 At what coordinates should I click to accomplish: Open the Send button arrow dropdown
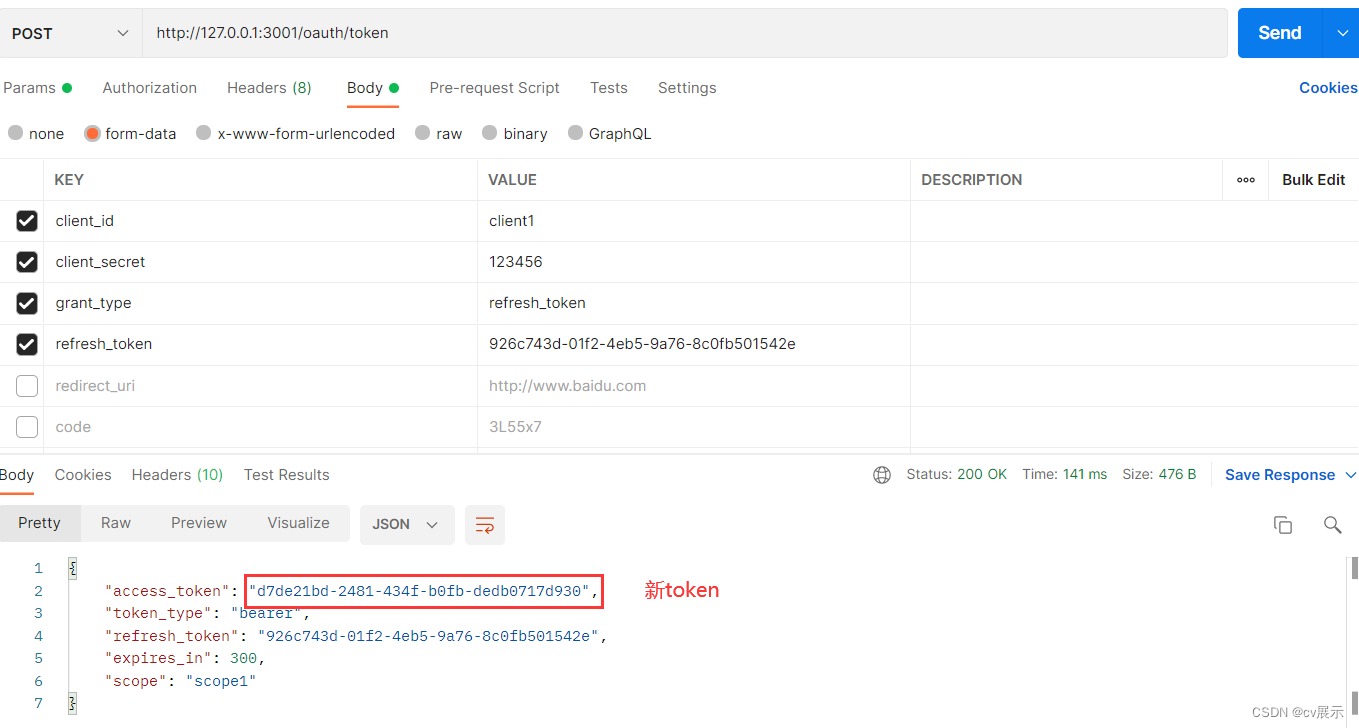(1341, 33)
